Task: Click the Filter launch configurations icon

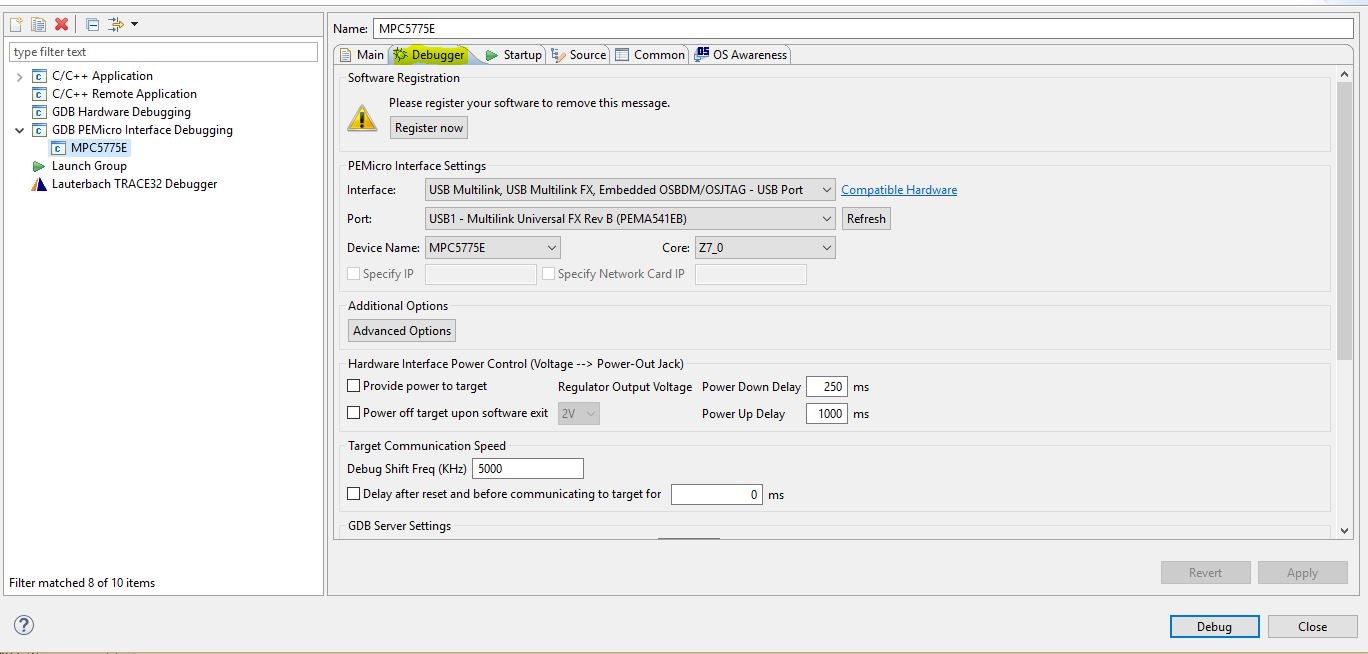Action: (117, 24)
